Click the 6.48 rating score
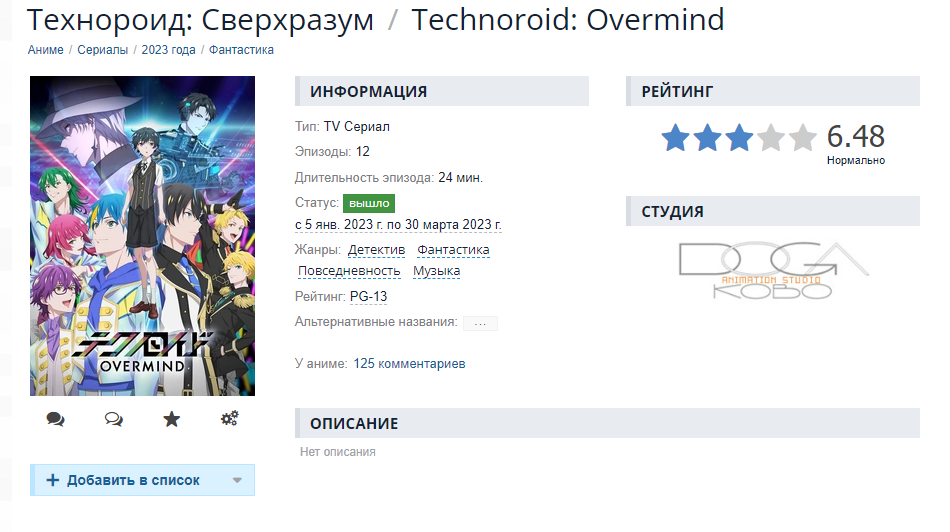This screenshot has height=532, width=950. tap(855, 136)
